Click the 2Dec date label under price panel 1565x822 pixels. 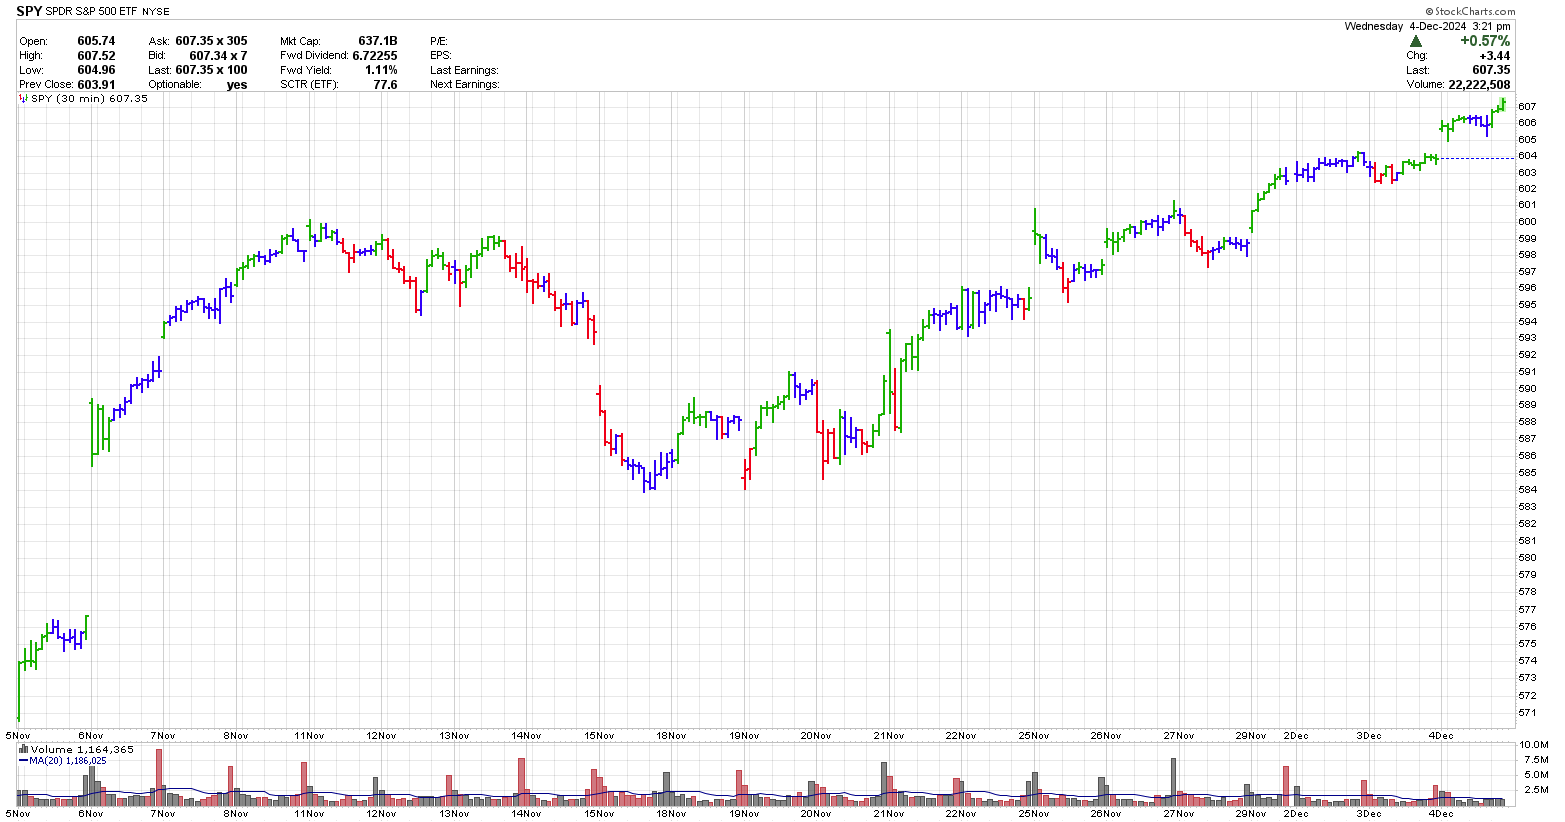pos(1296,736)
